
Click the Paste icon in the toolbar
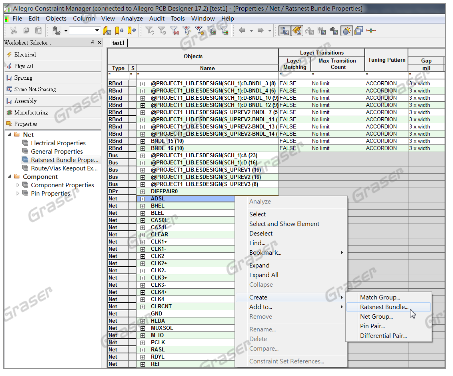(x=38, y=31)
